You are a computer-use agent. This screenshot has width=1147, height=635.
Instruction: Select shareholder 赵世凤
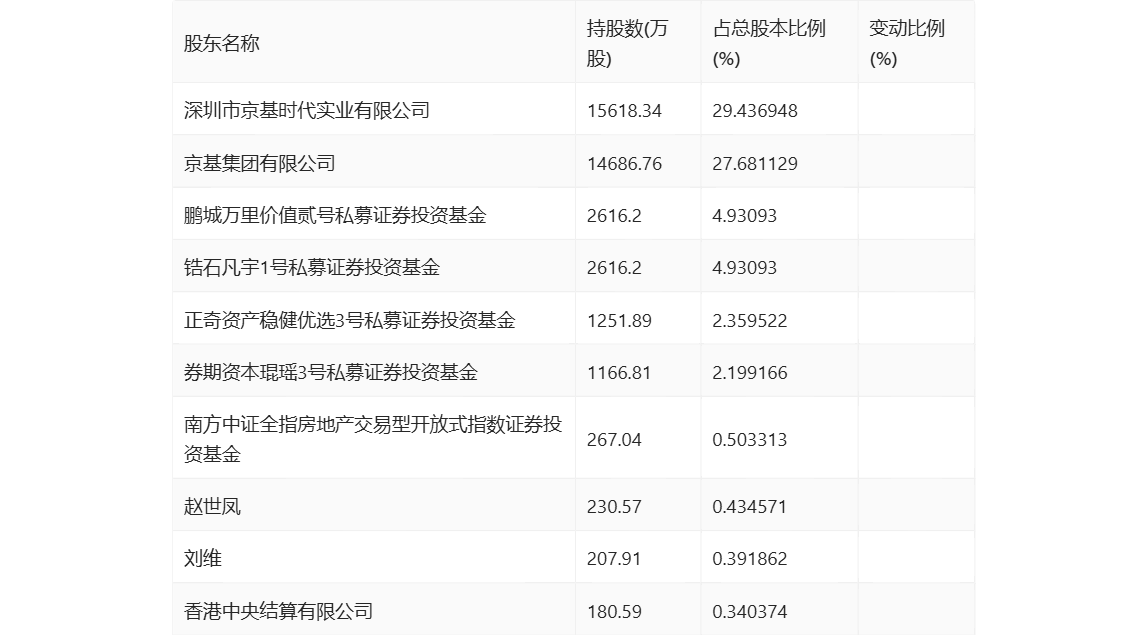[x=212, y=506]
